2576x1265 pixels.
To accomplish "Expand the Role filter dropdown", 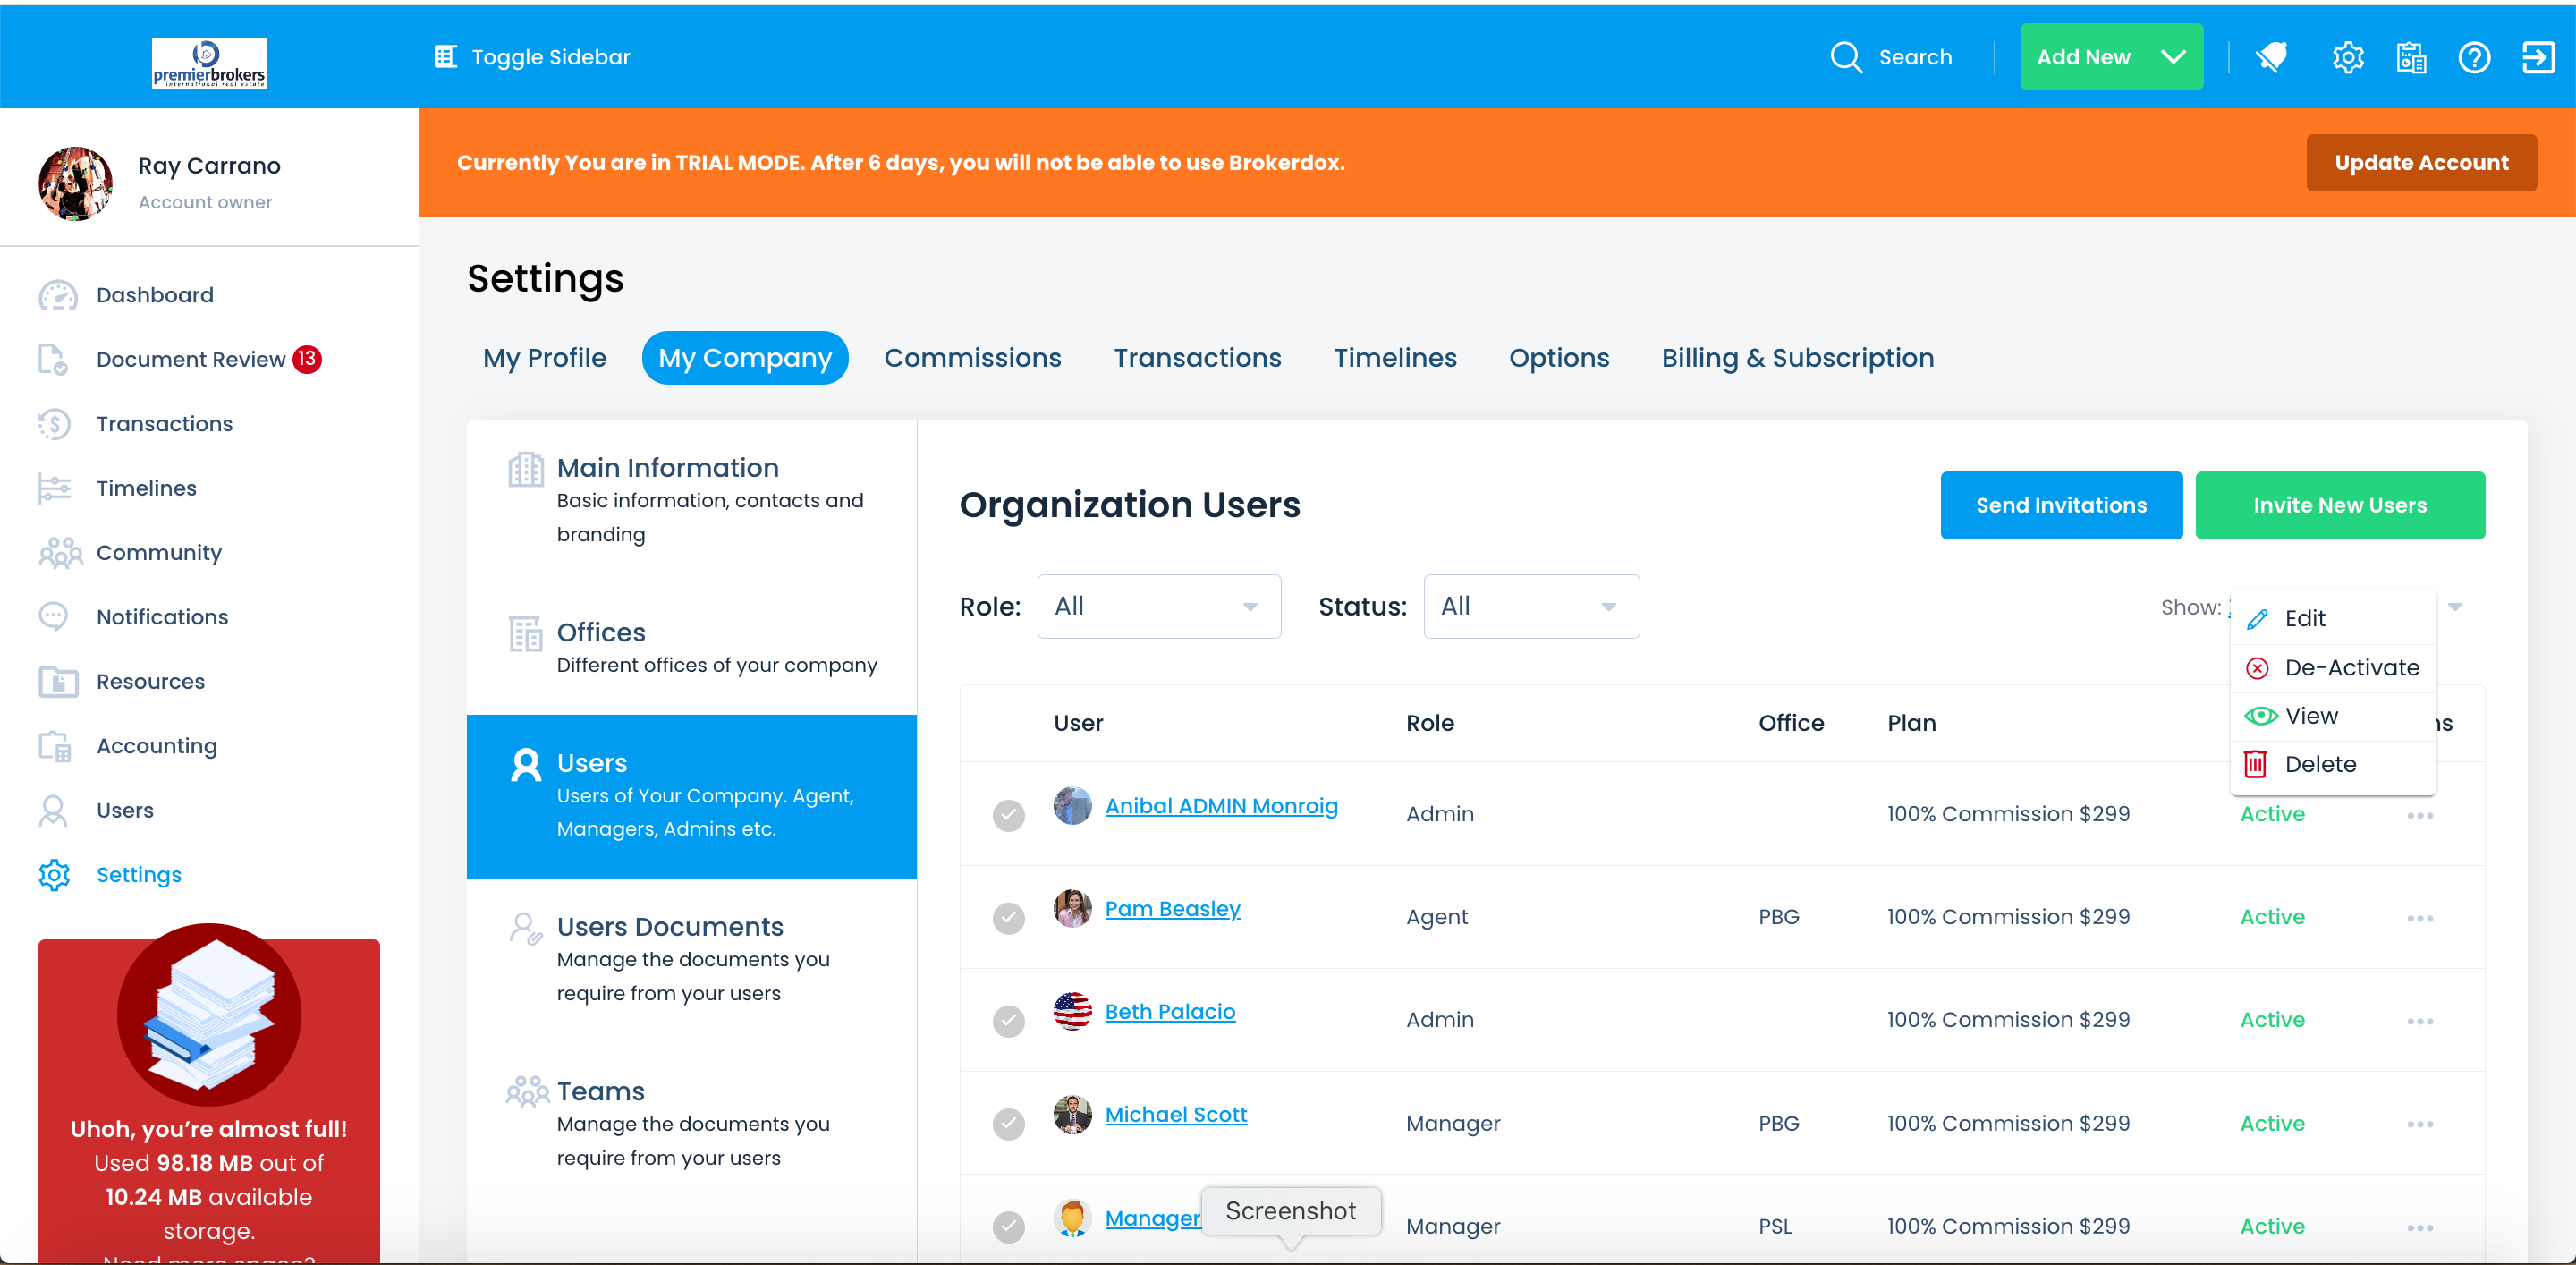I will 1159,606.
